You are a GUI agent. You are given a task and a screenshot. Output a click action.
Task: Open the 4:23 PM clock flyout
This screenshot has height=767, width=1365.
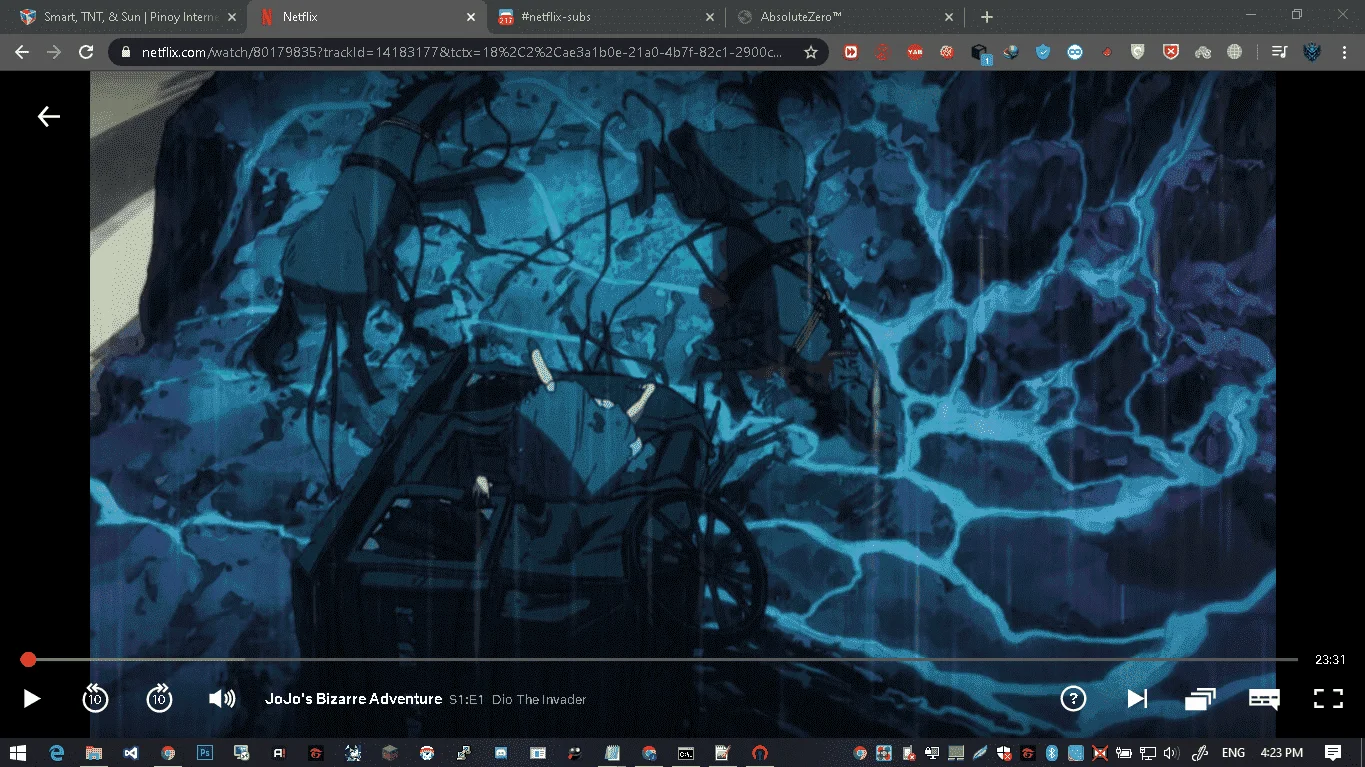coord(1282,752)
